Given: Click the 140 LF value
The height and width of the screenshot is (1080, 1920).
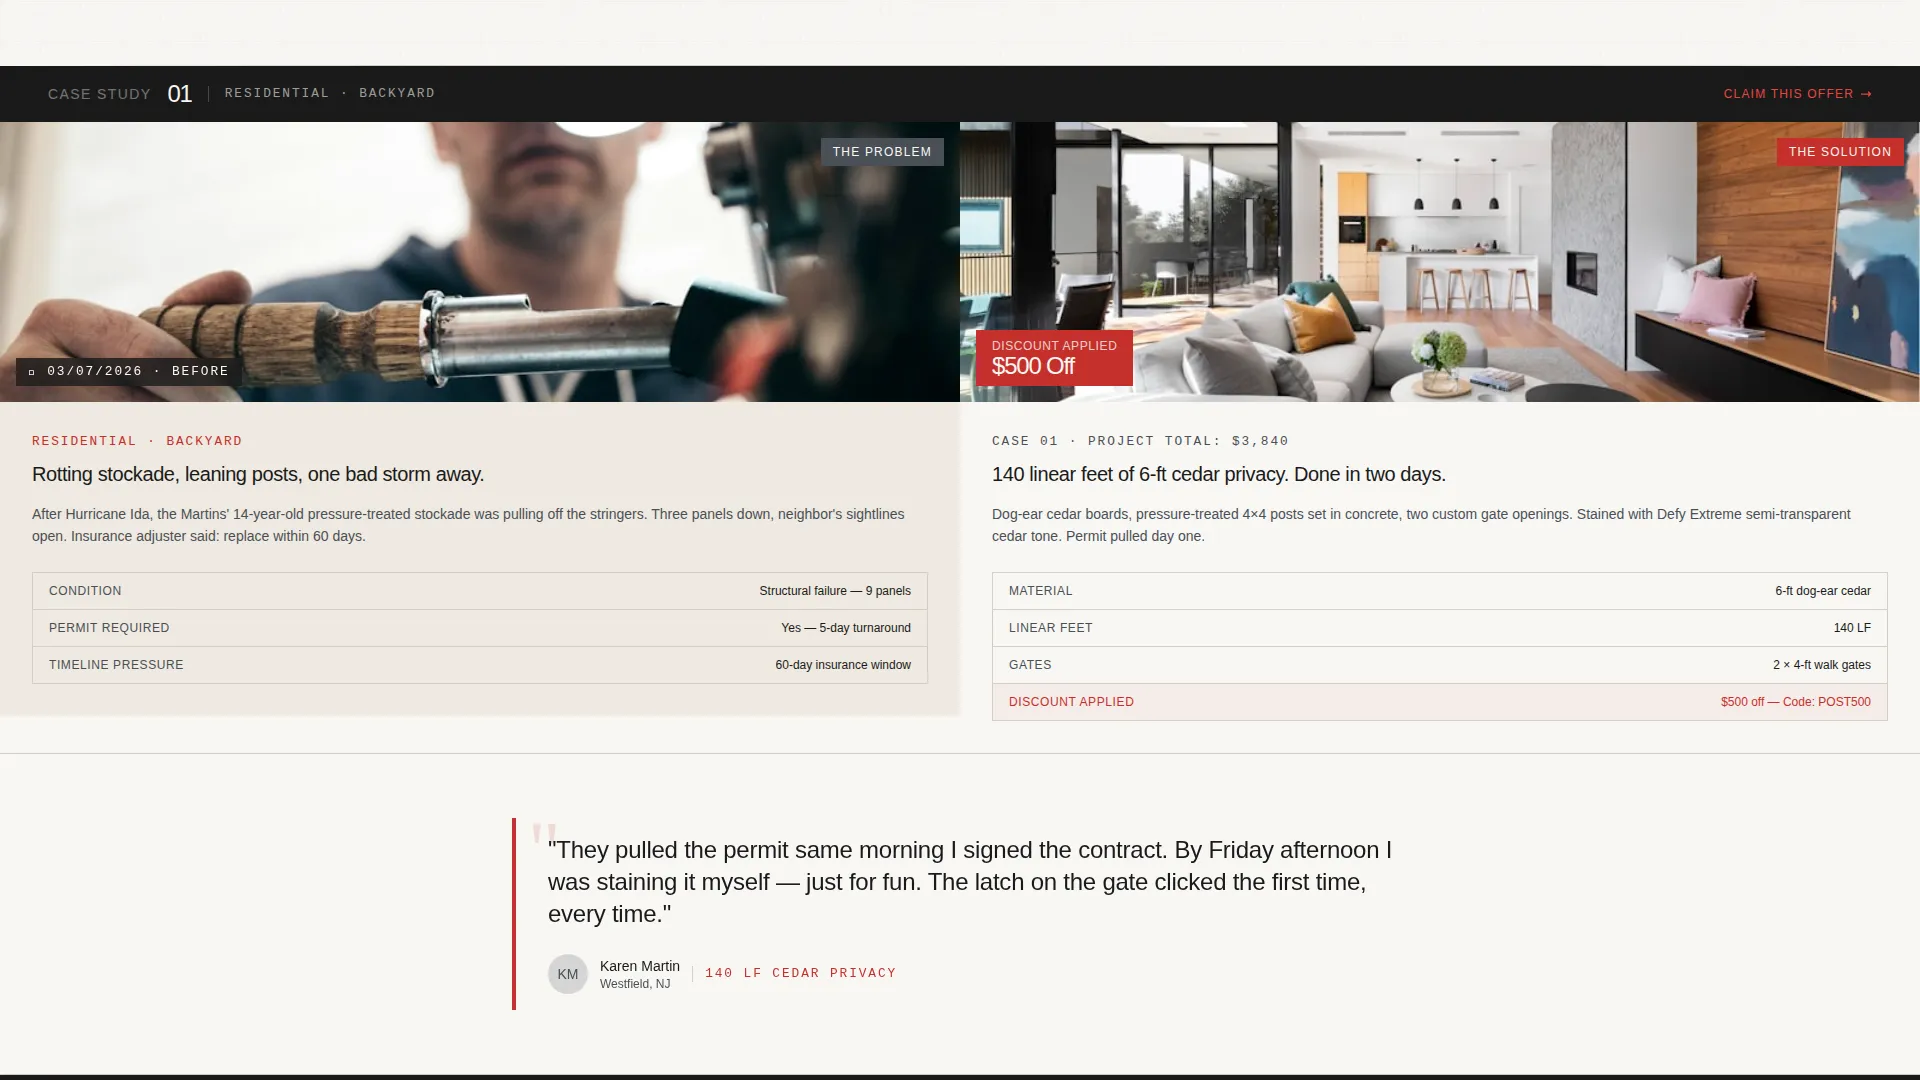Looking at the screenshot, I should click(x=1852, y=628).
